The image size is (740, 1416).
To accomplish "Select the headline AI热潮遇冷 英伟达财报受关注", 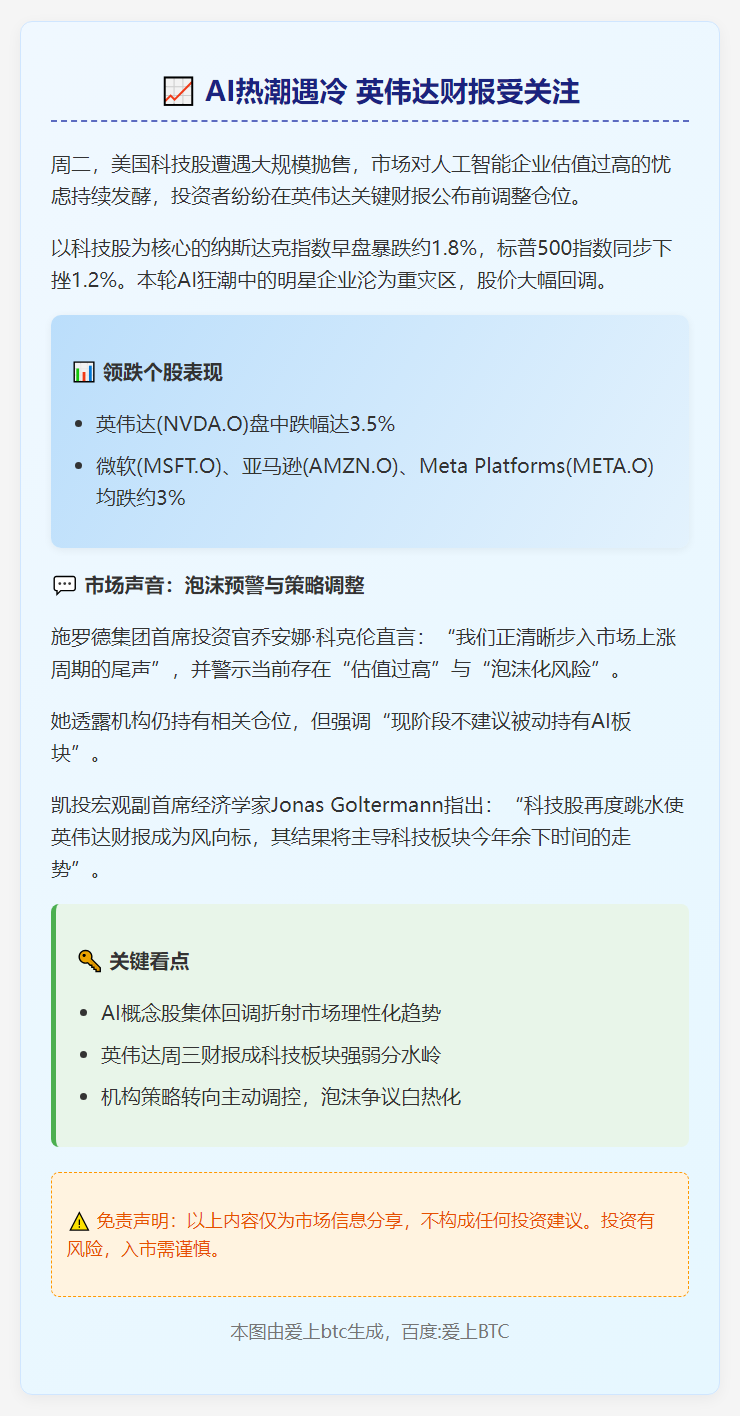I will click(x=392, y=92).
